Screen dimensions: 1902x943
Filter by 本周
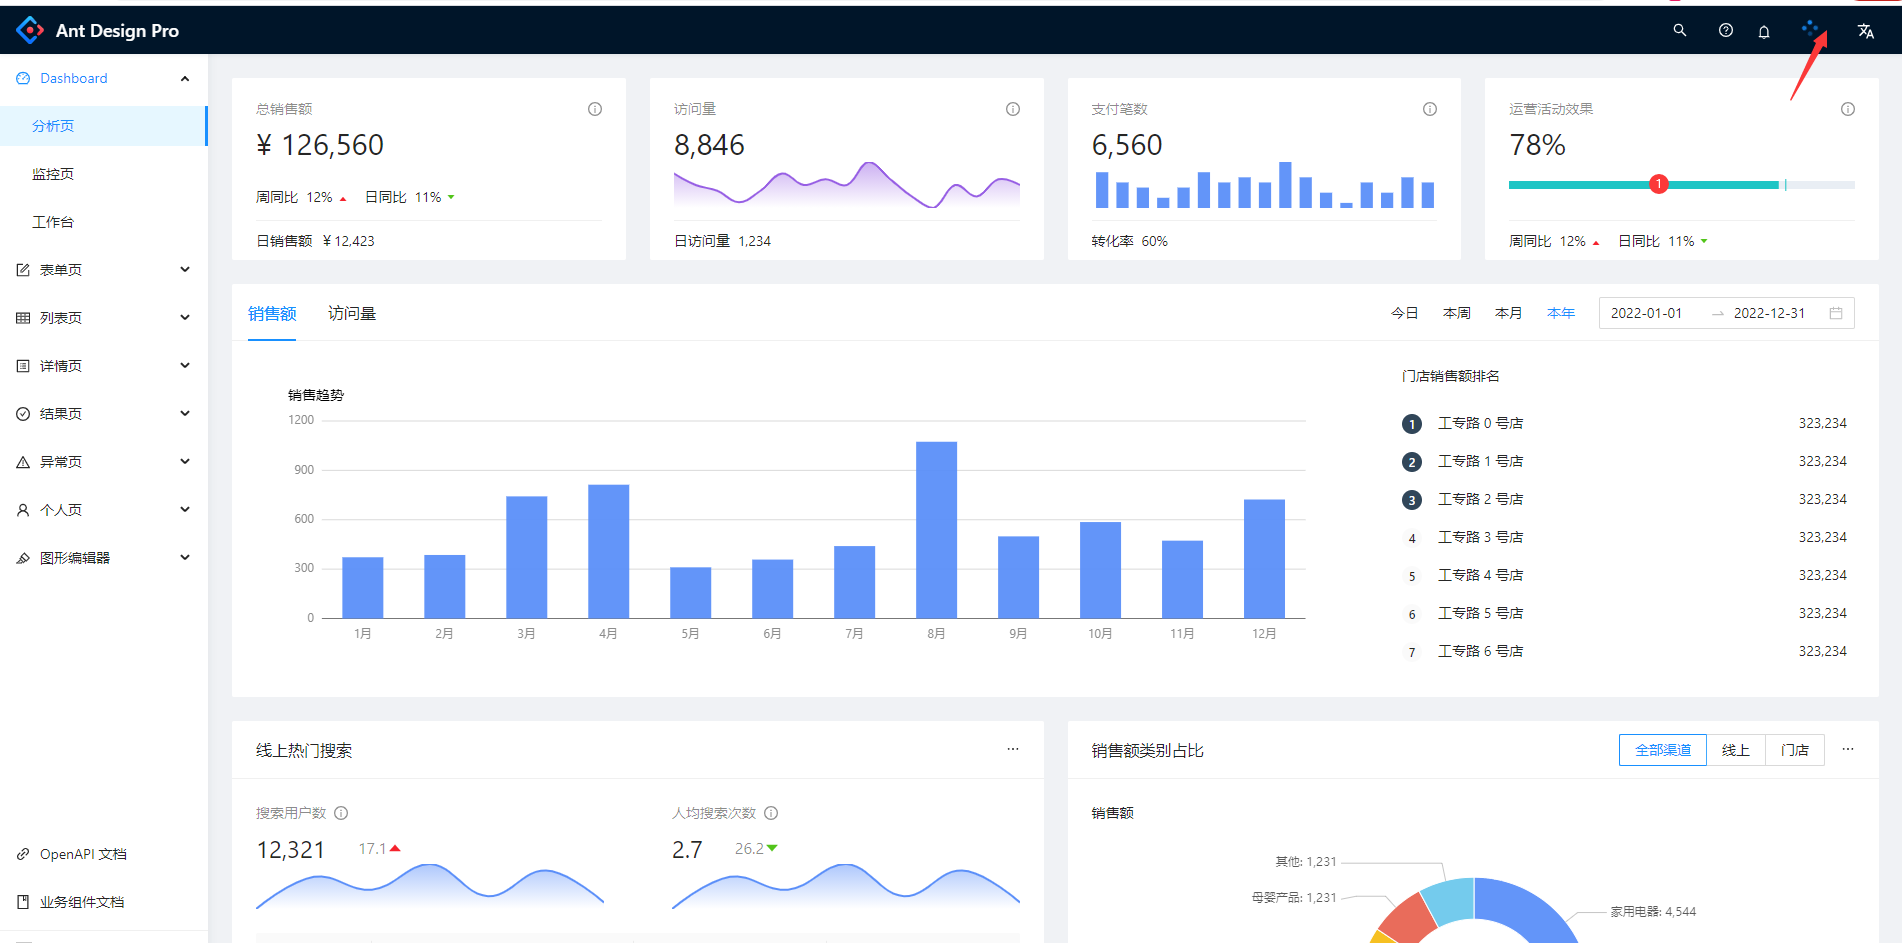tap(1456, 313)
